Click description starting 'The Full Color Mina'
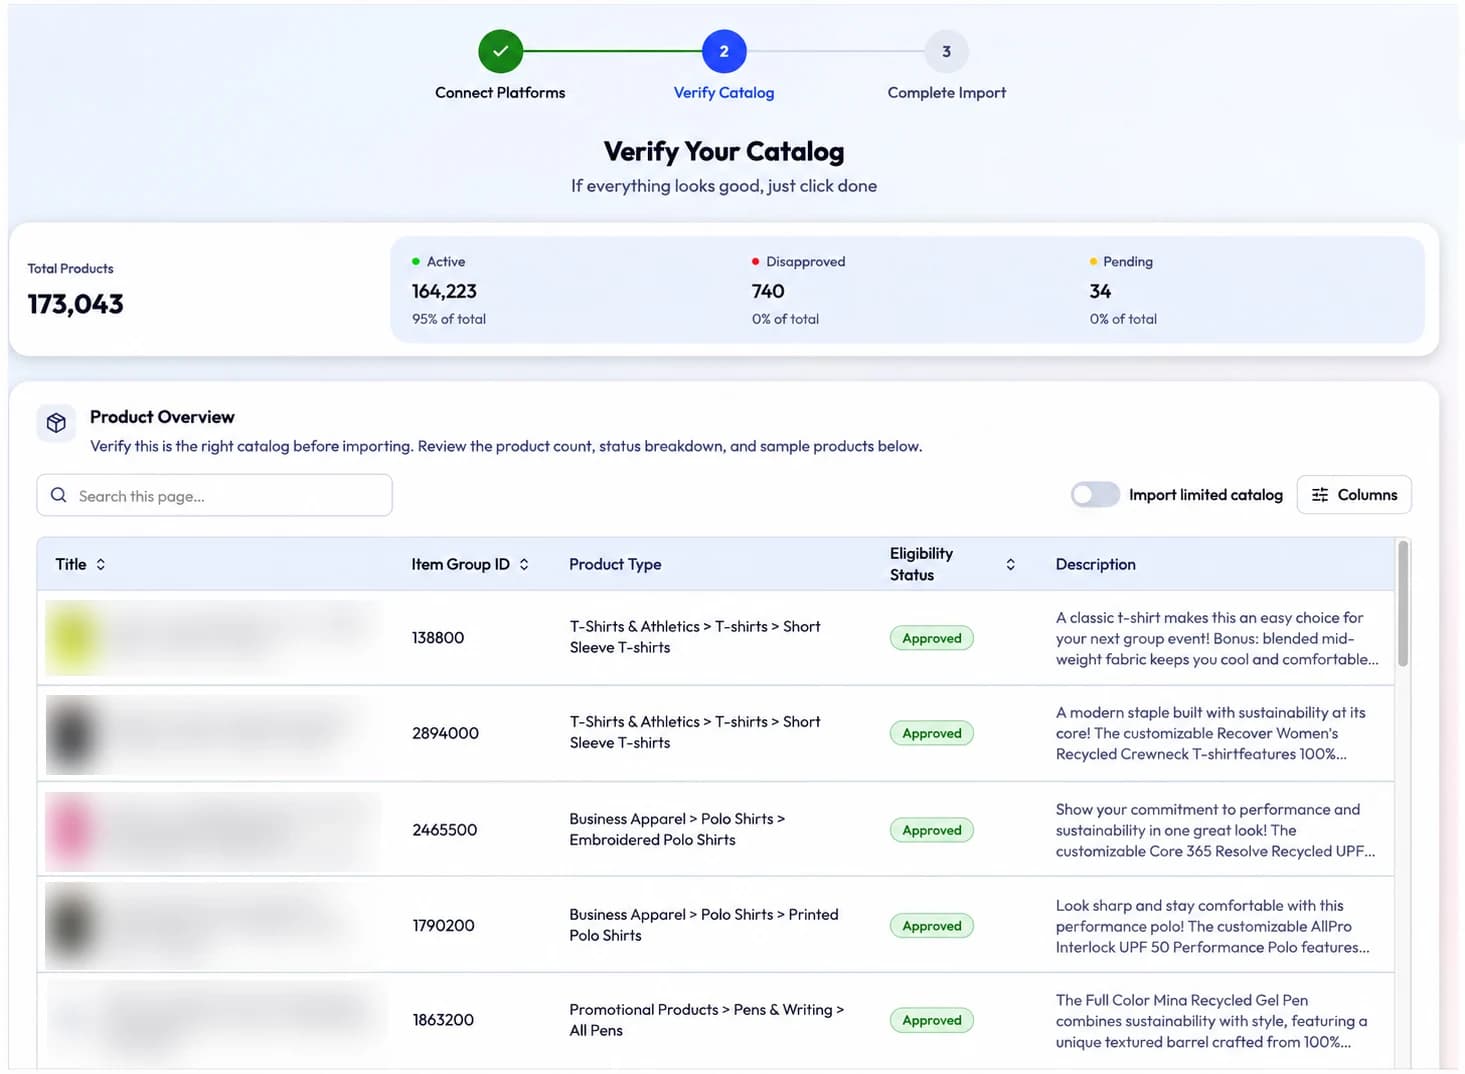The image size is (1465, 1074). [1211, 1021]
